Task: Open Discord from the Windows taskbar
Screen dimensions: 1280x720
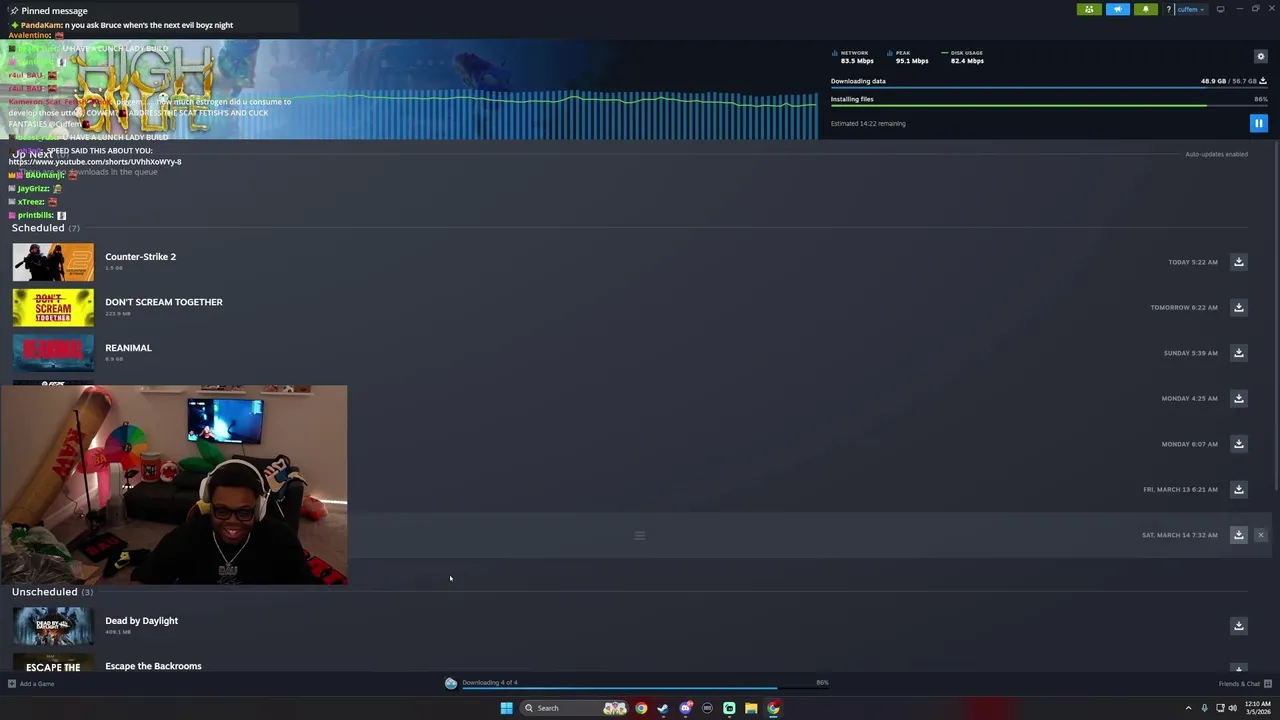Action: pos(685,708)
